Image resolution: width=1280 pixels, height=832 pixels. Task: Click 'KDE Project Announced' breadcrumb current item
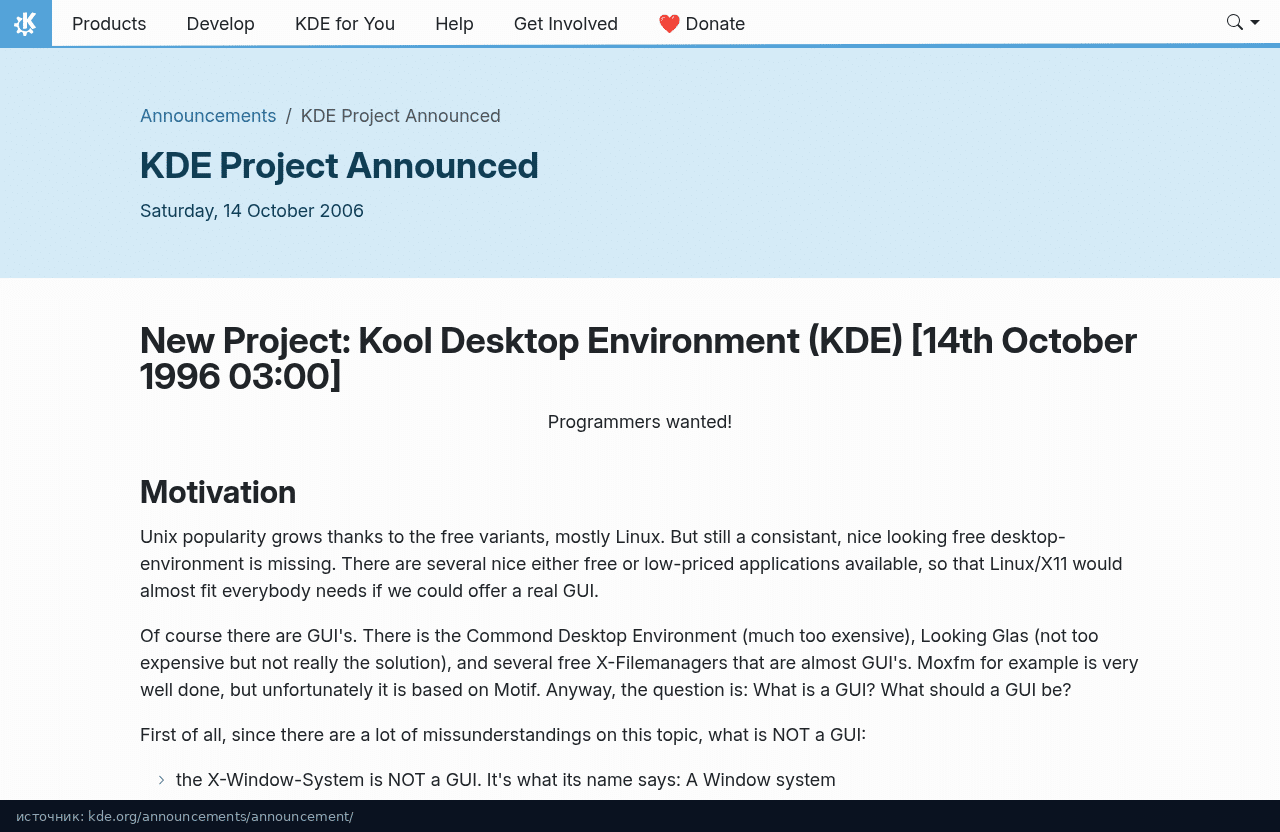(401, 116)
